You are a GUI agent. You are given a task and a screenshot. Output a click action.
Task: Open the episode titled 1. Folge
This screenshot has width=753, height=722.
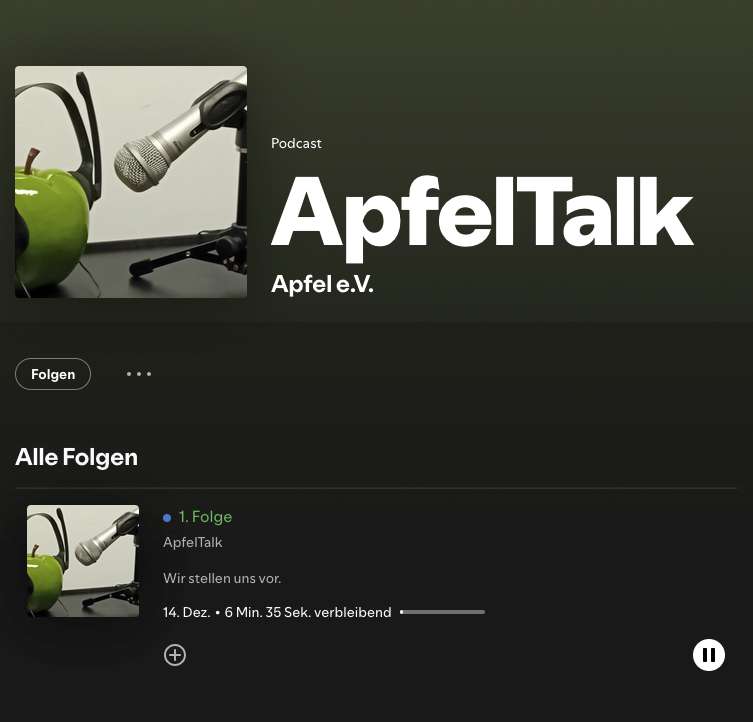pos(205,517)
